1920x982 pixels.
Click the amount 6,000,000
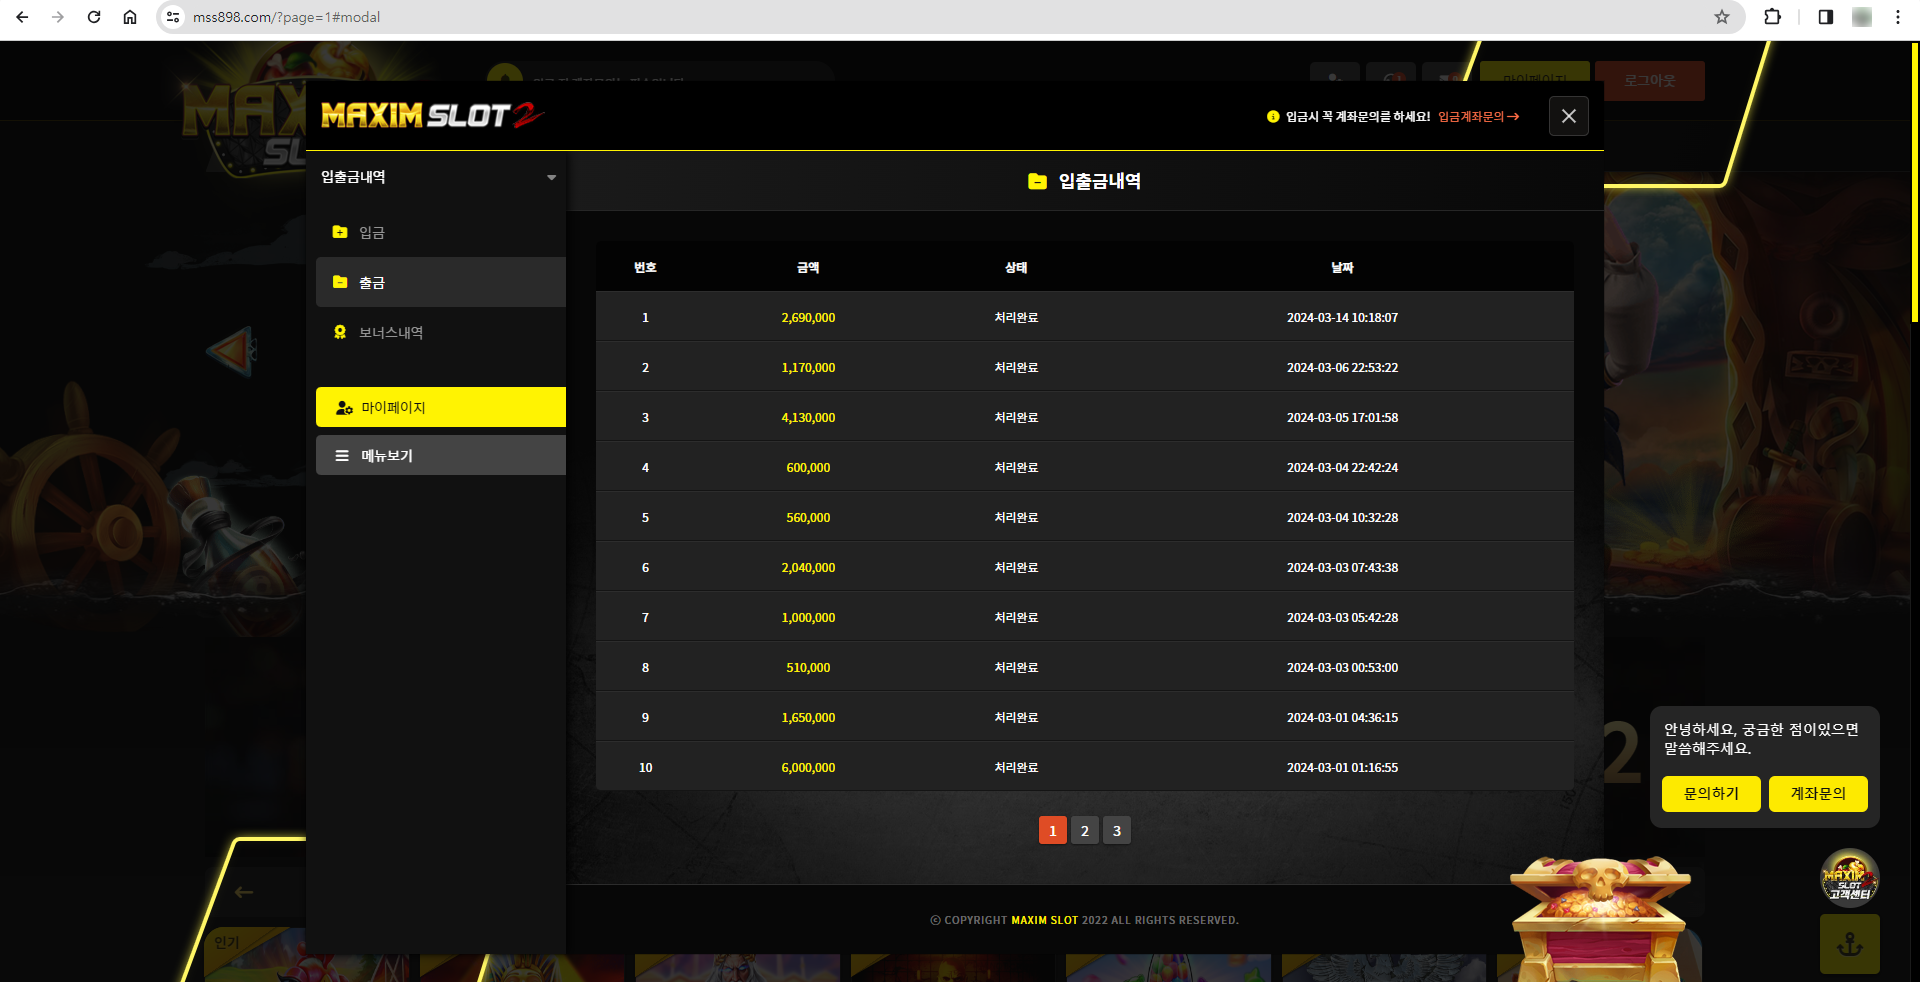pos(808,768)
